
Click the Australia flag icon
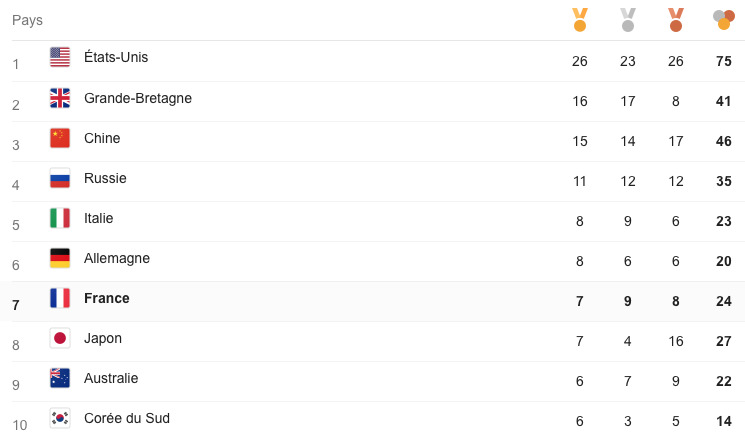(60, 378)
